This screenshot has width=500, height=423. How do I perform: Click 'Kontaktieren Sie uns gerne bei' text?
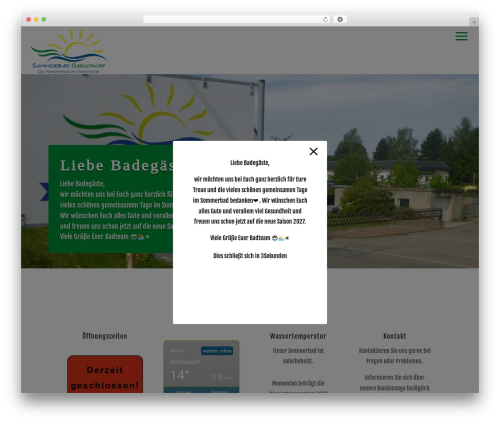[x=395, y=351]
